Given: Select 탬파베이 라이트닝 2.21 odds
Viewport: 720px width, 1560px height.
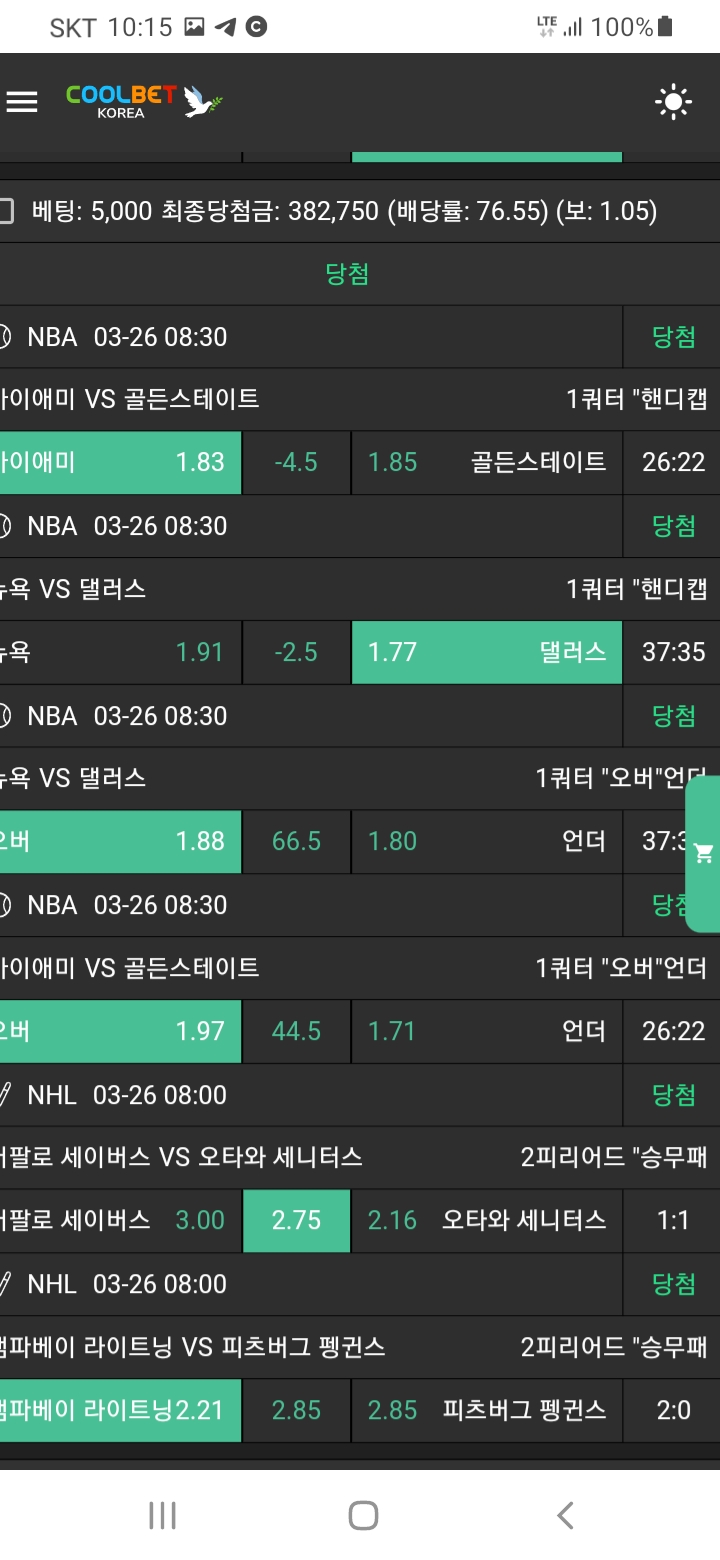Looking at the screenshot, I should [120, 1410].
